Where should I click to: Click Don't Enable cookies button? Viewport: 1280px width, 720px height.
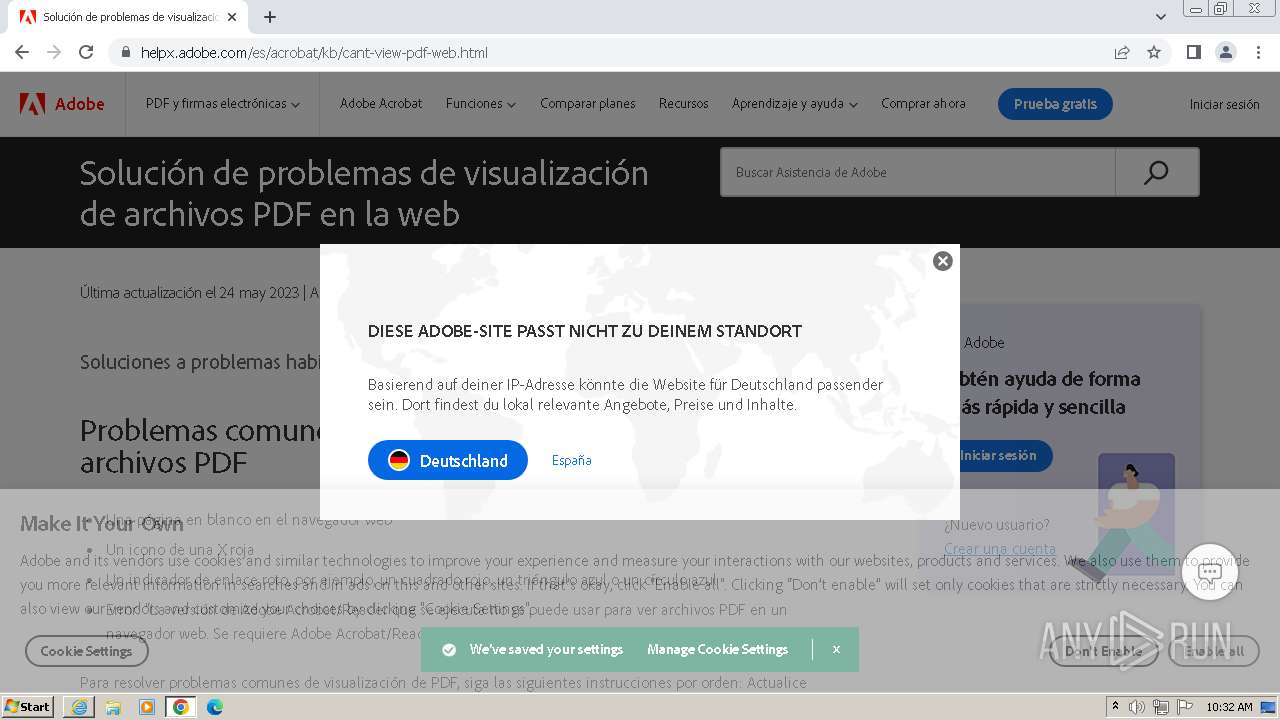pos(1104,651)
